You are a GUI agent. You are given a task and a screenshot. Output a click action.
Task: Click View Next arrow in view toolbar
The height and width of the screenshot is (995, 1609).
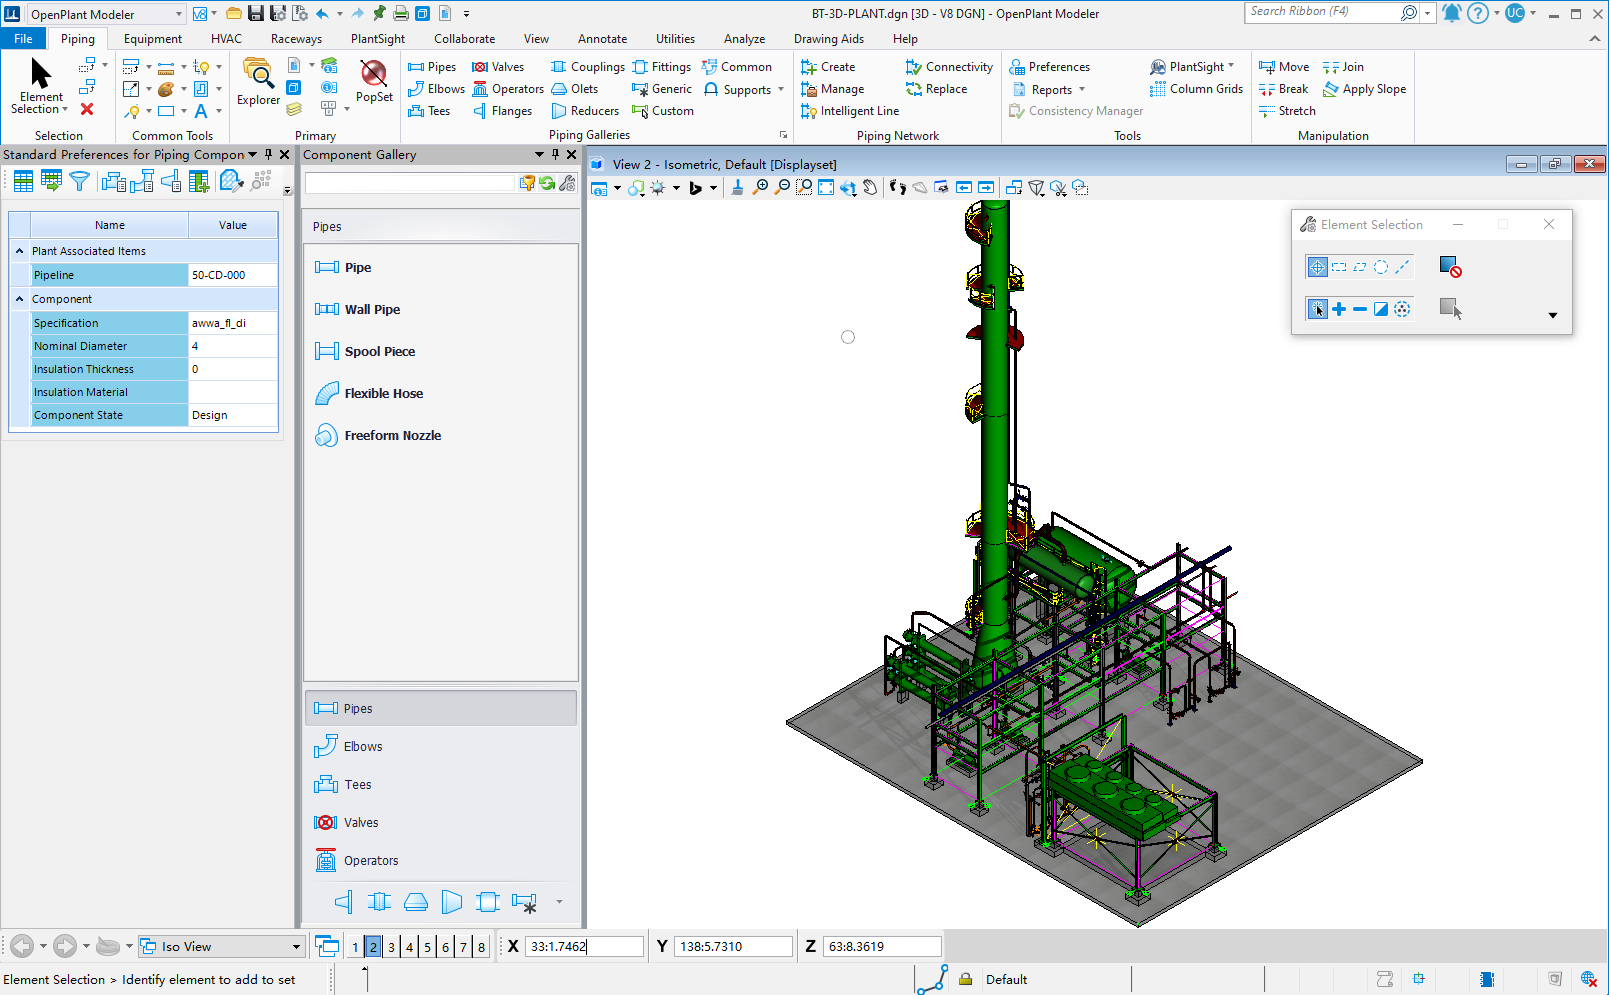(x=986, y=187)
